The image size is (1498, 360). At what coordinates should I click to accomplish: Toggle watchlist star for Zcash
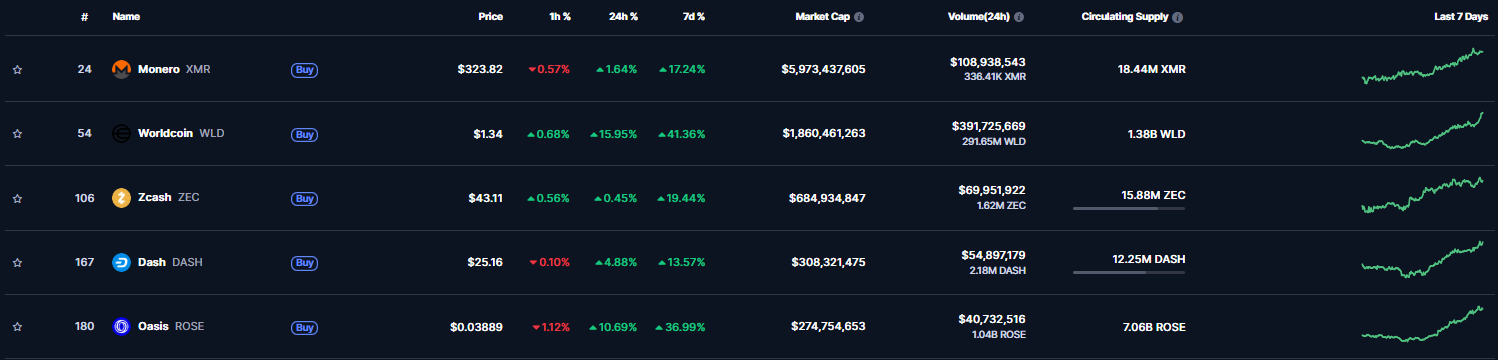click(x=17, y=198)
